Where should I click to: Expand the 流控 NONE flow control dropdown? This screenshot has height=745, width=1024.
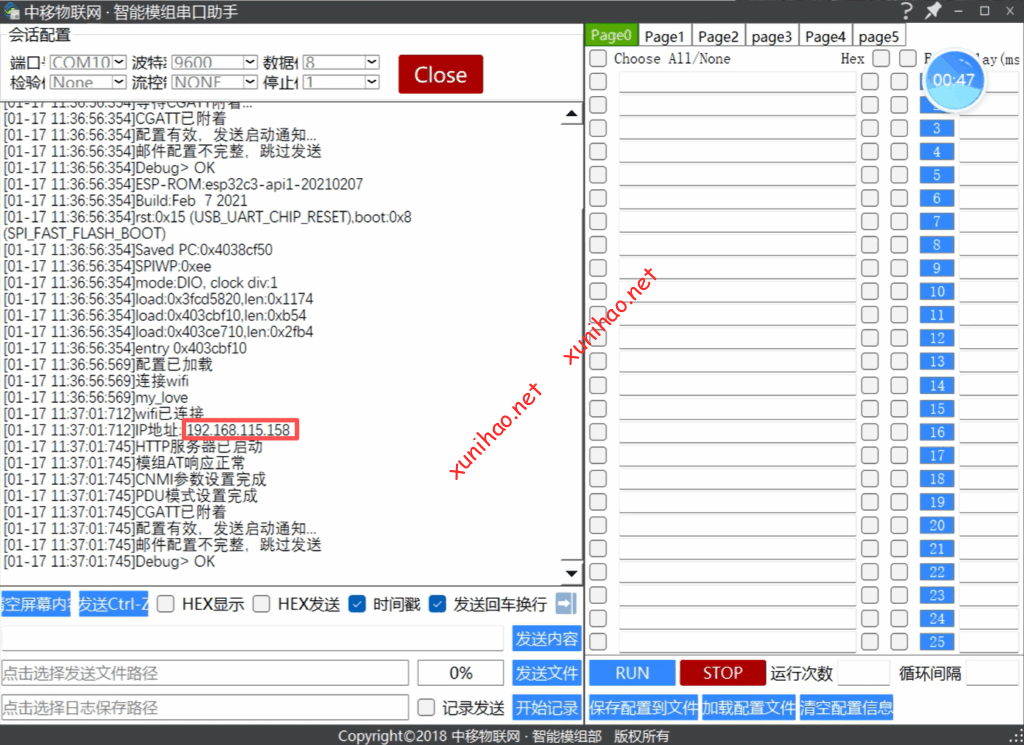point(213,82)
